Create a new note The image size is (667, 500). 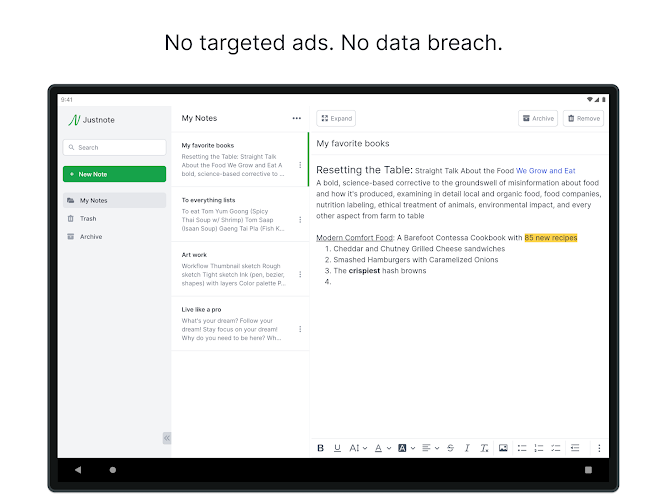coord(114,174)
